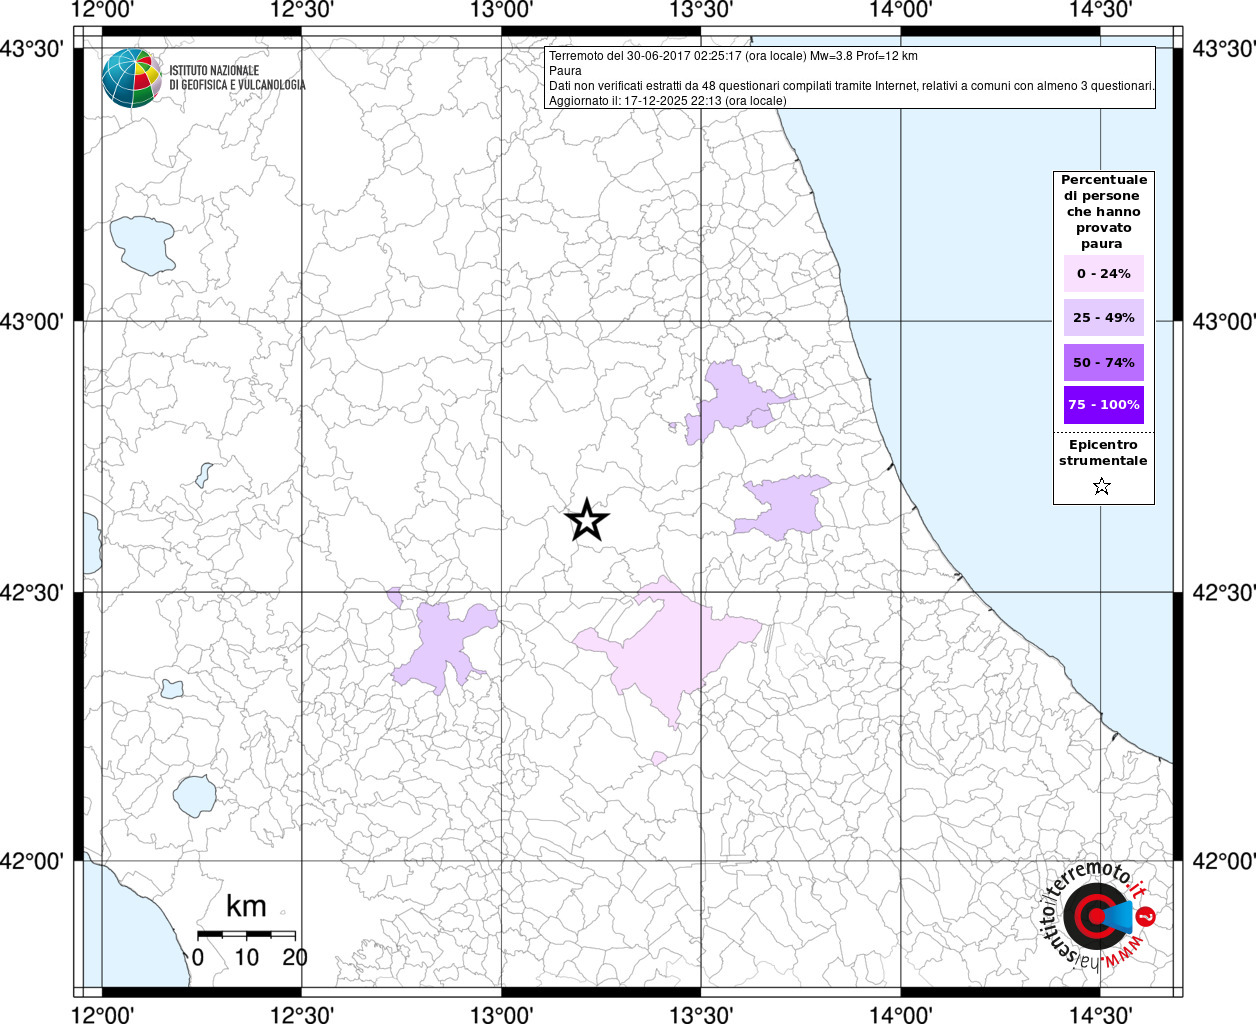Viewport: 1256px width, 1024px height.
Task: Click the top-left axis label 43°30'
Action: click(x=33, y=49)
